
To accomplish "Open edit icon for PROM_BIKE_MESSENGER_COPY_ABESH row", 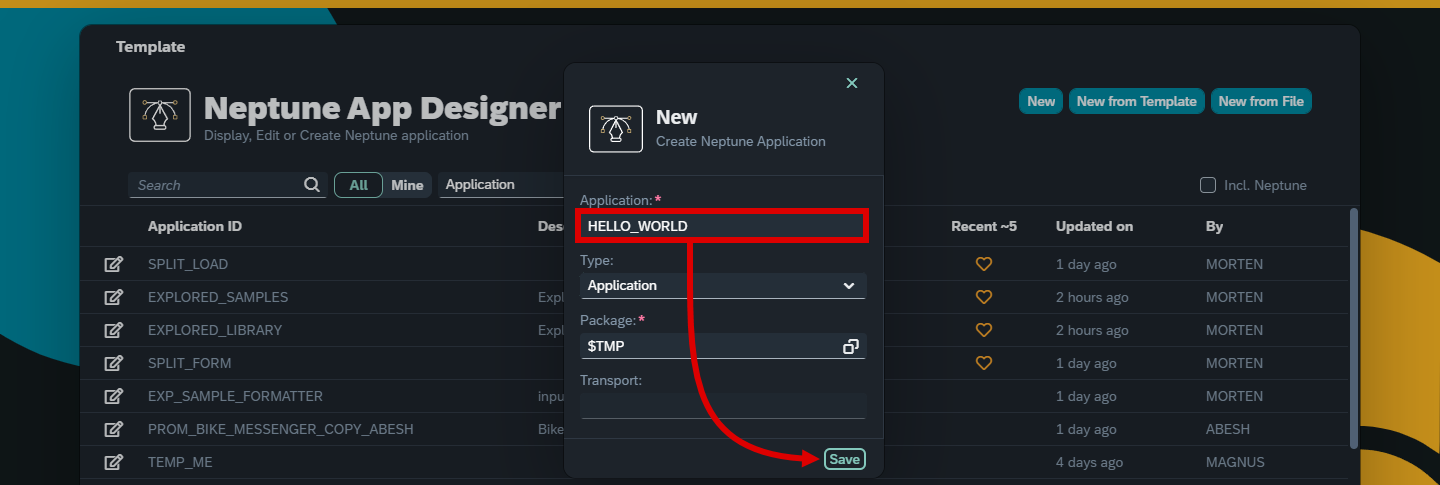I will [x=114, y=429].
